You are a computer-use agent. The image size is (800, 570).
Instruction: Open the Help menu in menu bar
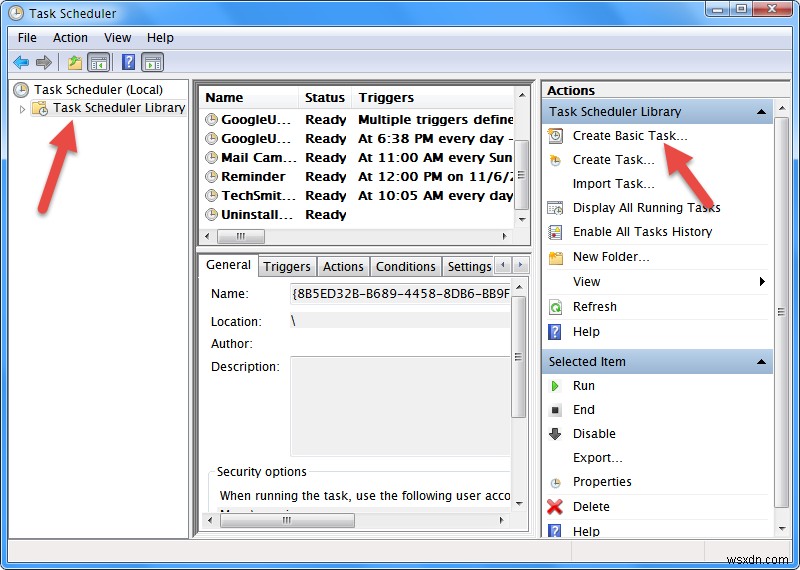(160, 38)
